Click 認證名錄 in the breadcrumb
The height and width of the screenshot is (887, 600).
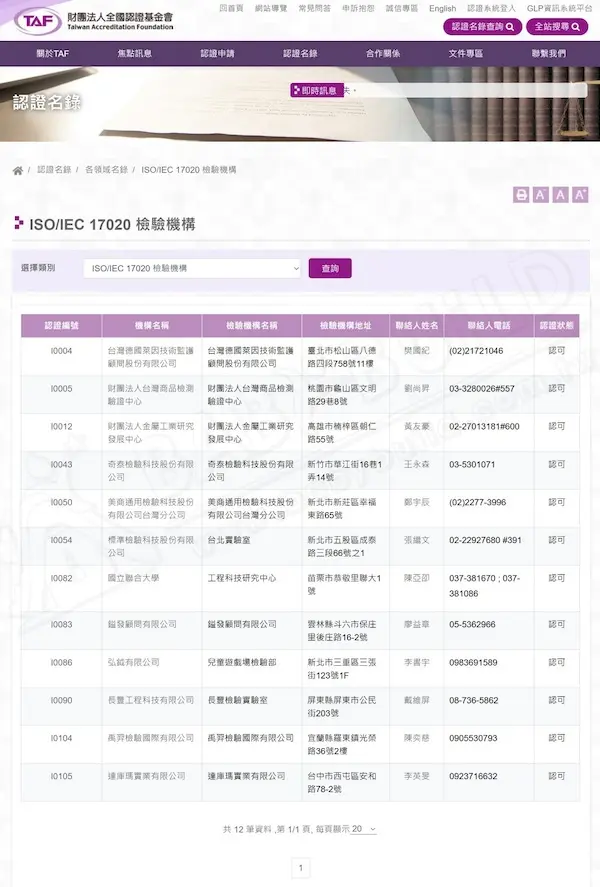(x=54, y=170)
